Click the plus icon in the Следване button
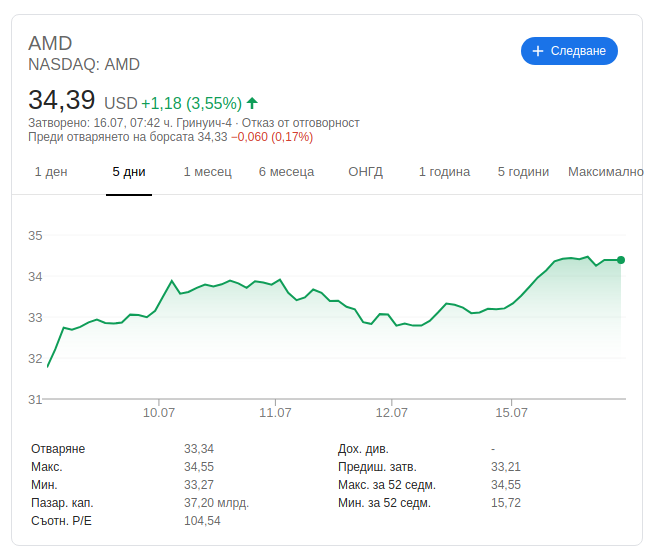The height and width of the screenshot is (558, 658). 538,51
